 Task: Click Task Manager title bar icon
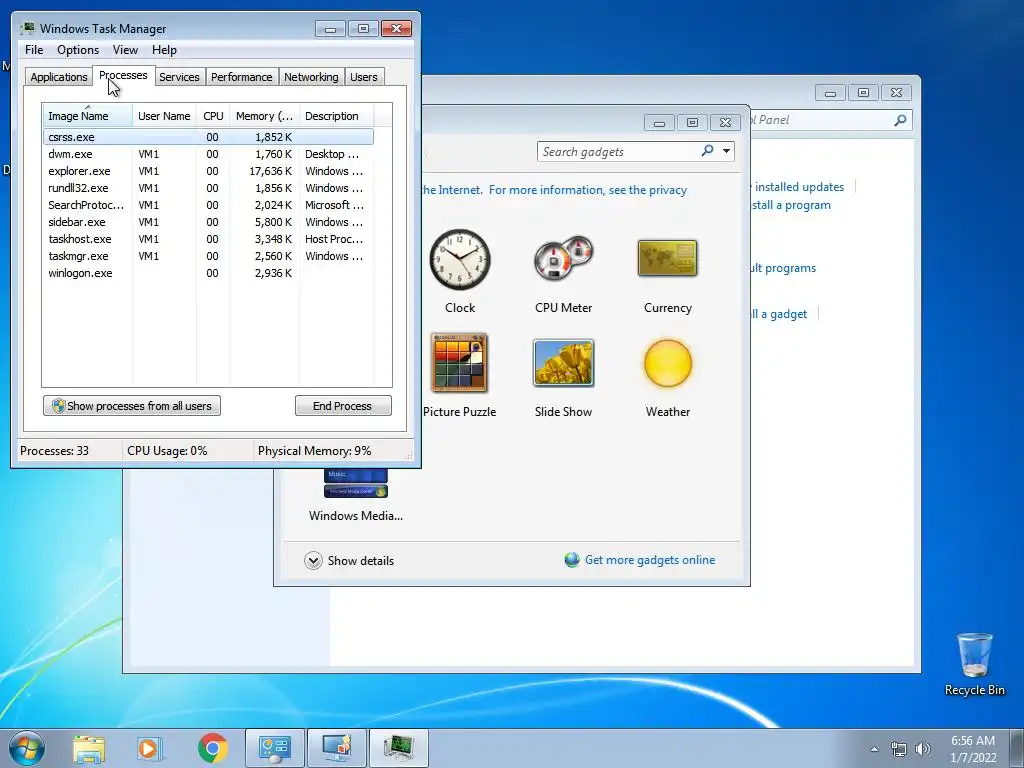27,28
